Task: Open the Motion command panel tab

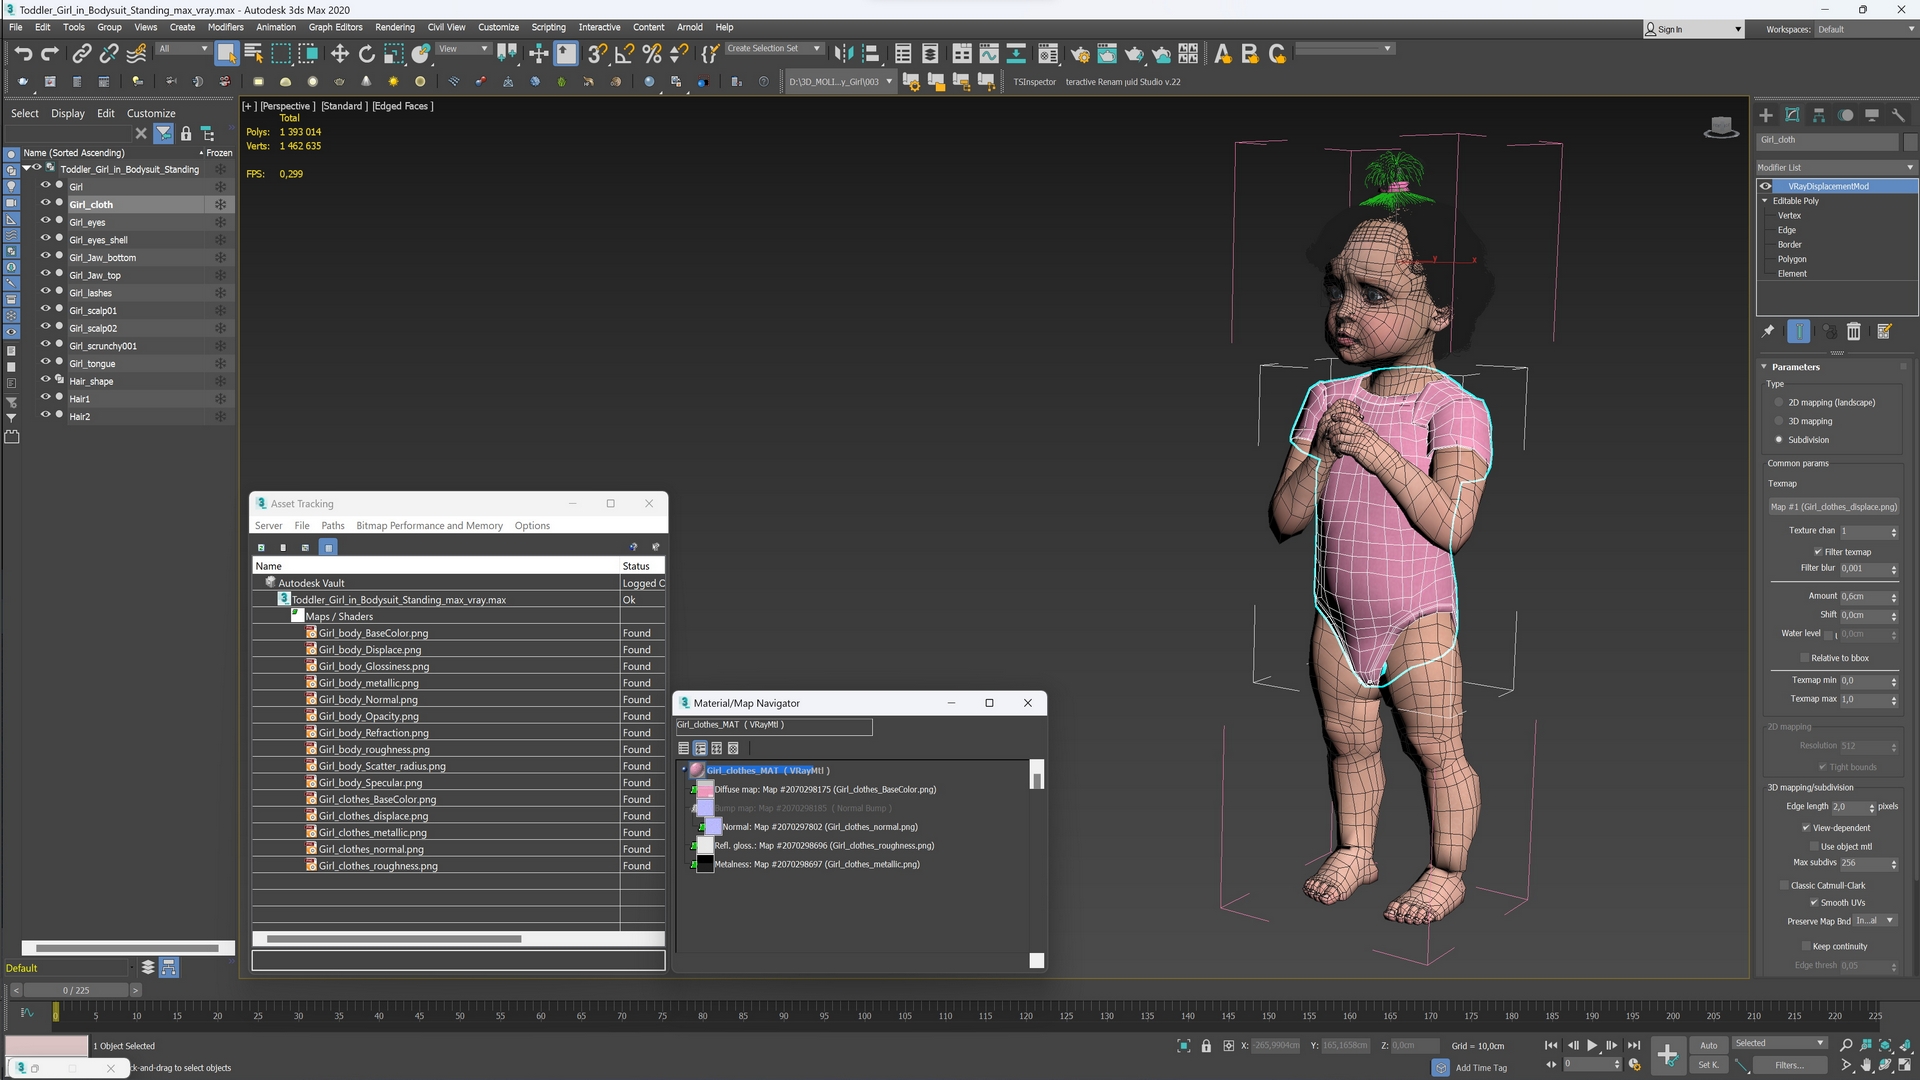Action: [1845, 115]
